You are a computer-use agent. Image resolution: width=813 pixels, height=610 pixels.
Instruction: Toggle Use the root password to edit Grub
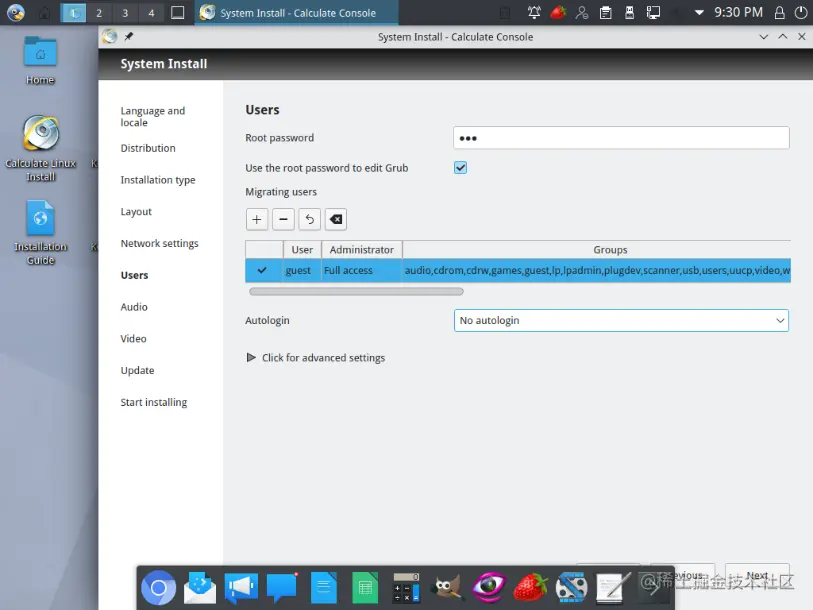pos(460,168)
